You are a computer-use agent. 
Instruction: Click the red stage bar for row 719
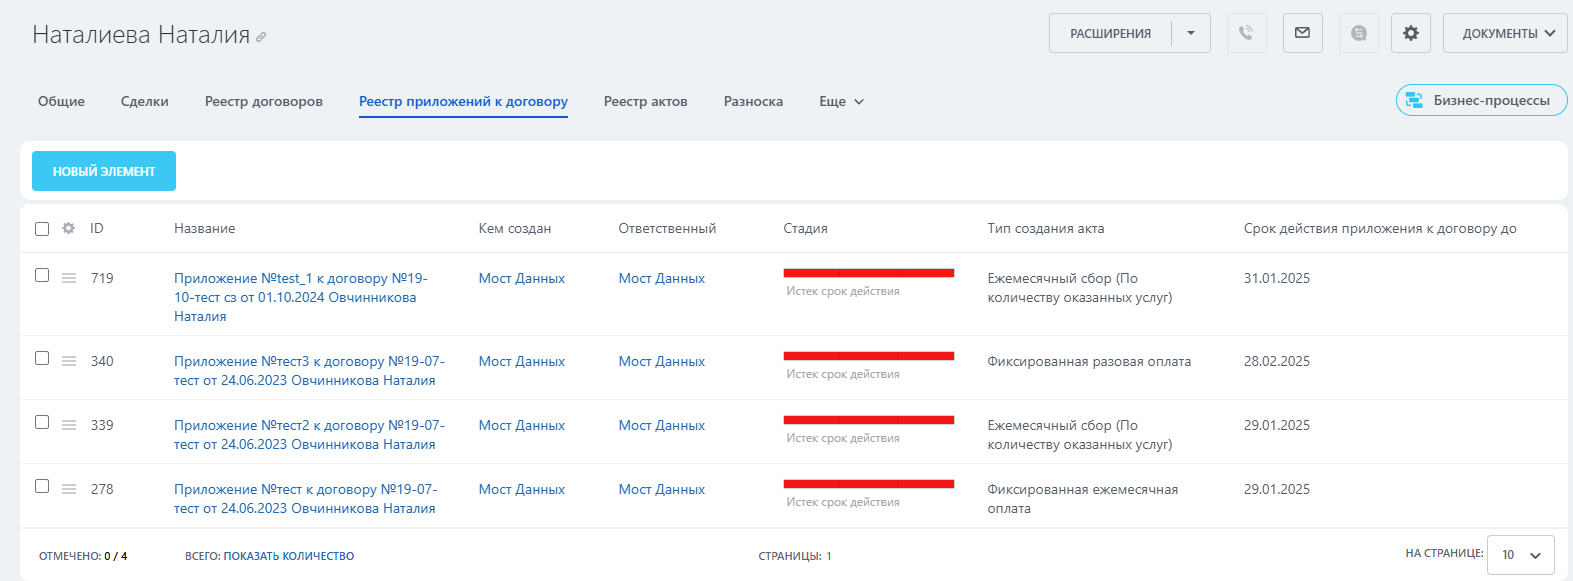click(x=868, y=273)
